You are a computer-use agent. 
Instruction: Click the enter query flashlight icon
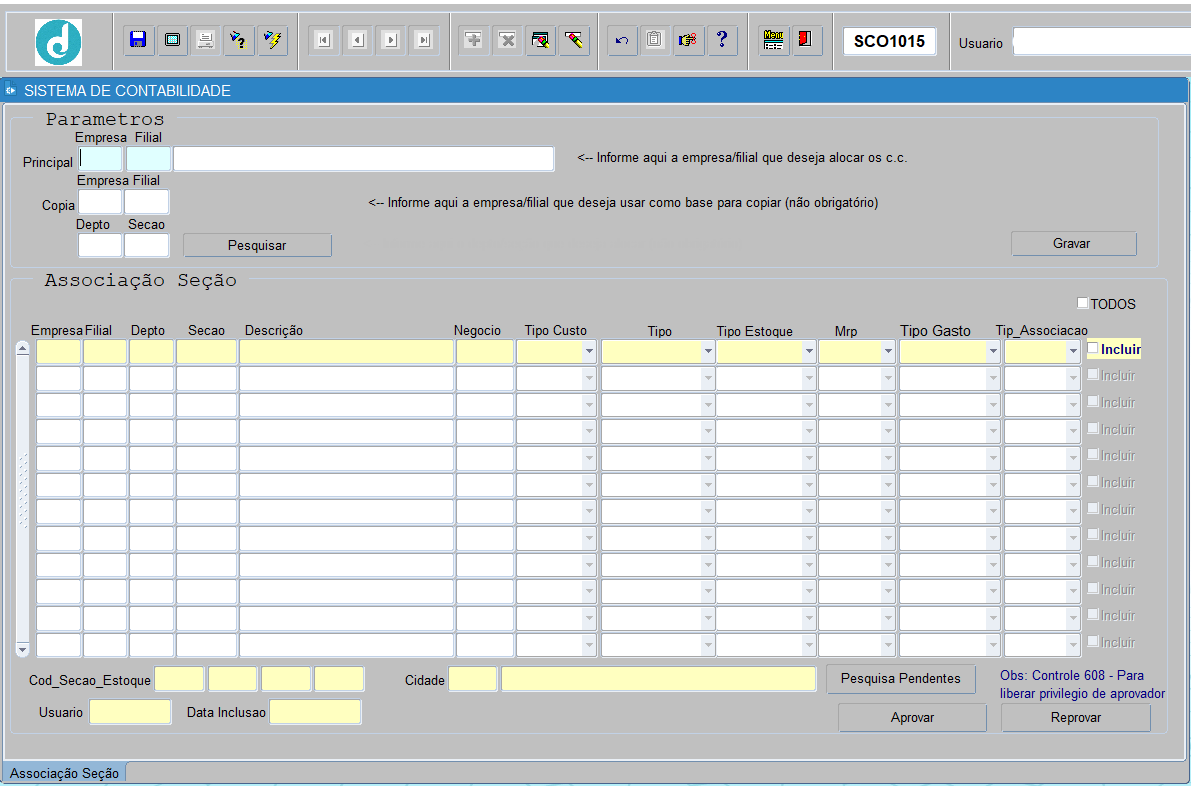[x=238, y=40]
